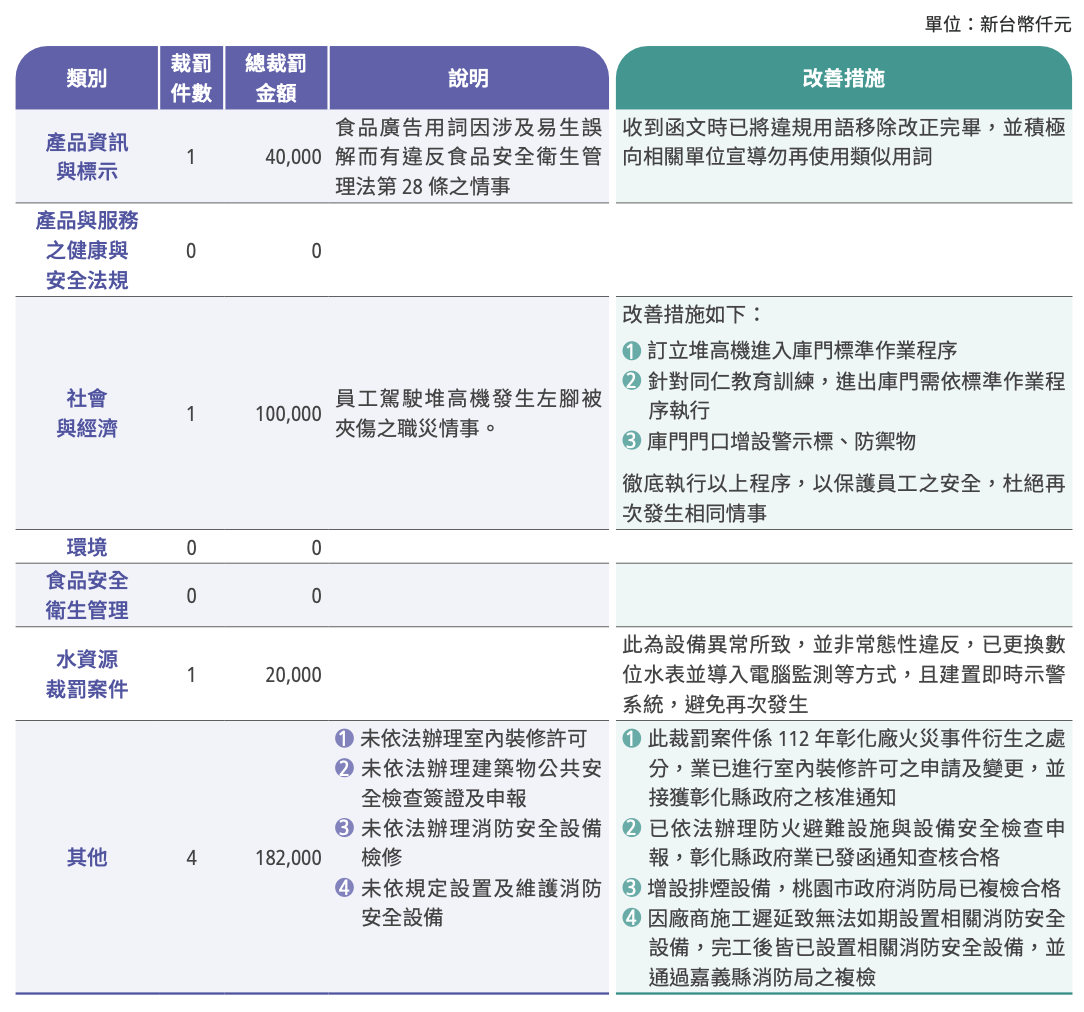Select bullet ❶ before 未依法辦理室內裝修許可
Image resolution: width=1084 pixels, height=1012 pixels.
tap(344, 739)
